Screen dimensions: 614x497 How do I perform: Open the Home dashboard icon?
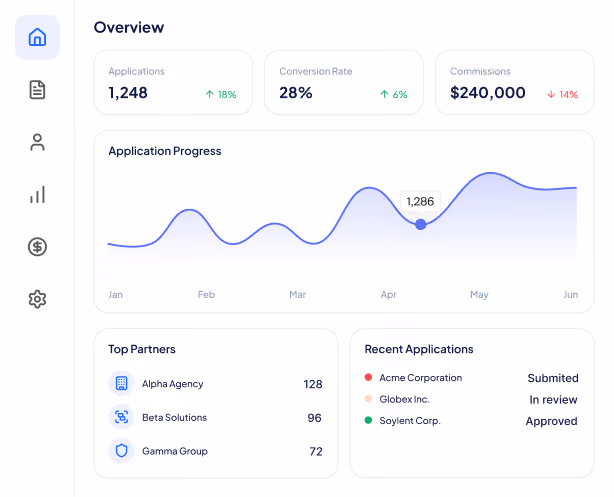(37, 37)
